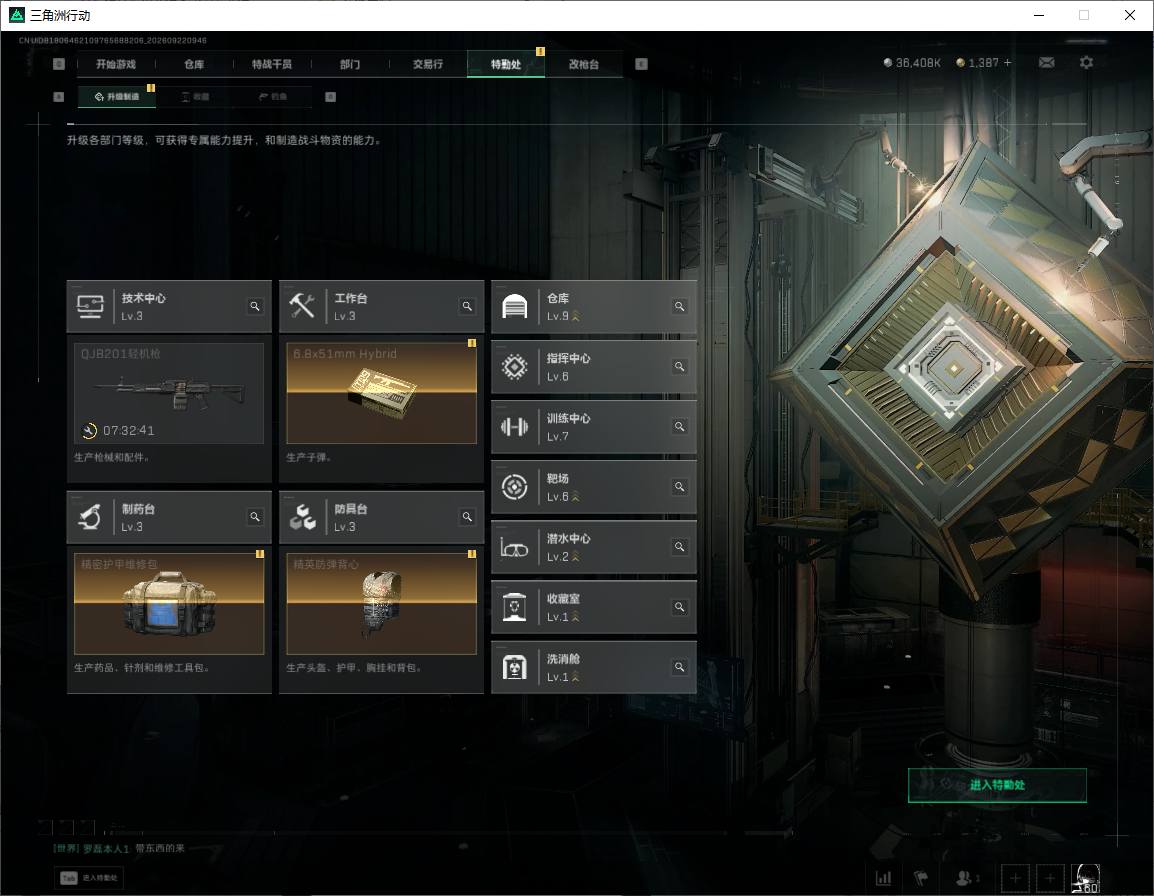Image resolution: width=1154 pixels, height=896 pixels.
Task: Click the flag icon in bottom bar
Action: (921, 878)
